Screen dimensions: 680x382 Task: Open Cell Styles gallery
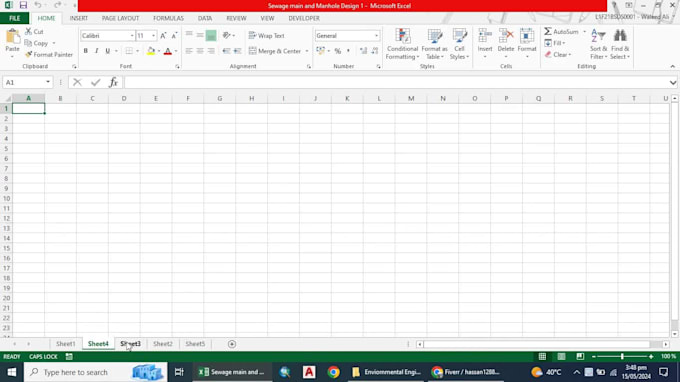(x=459, y=44)
